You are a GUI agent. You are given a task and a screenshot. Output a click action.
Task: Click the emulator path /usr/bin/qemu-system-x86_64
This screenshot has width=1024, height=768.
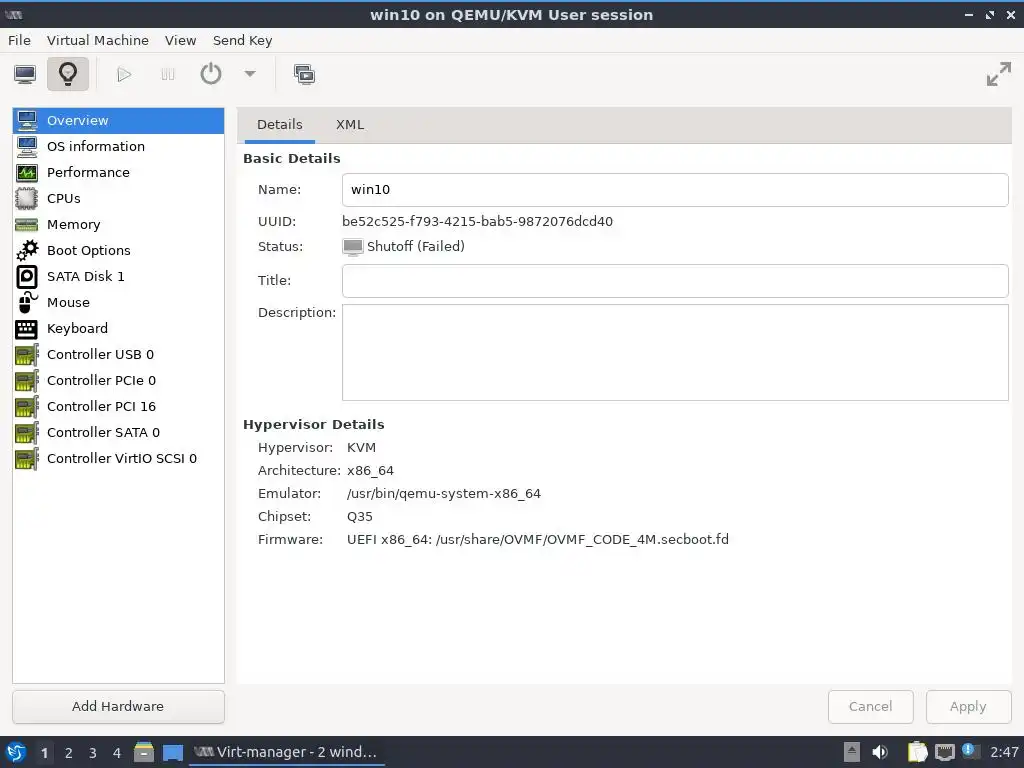444,494
